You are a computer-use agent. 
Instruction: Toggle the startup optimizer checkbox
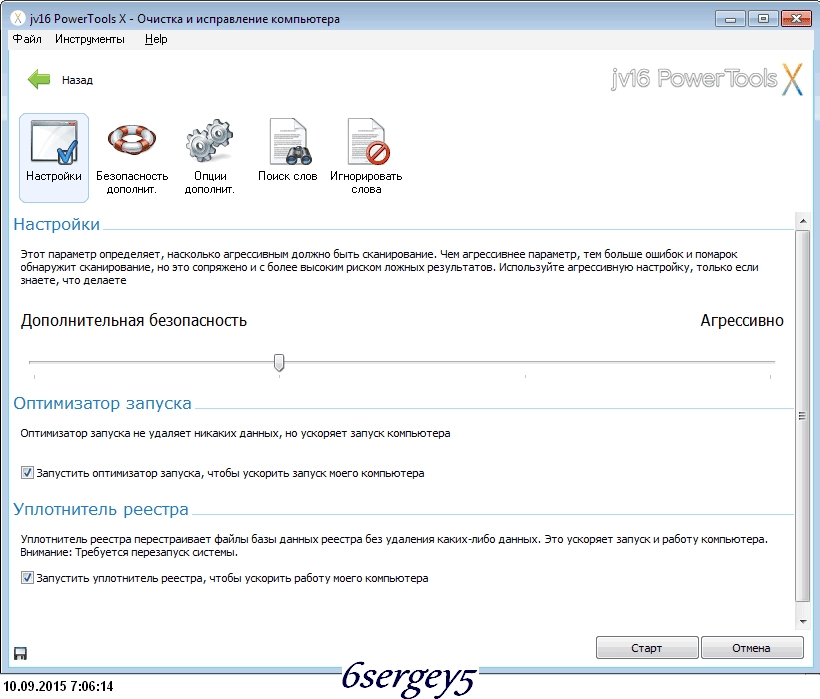[27, 473]
